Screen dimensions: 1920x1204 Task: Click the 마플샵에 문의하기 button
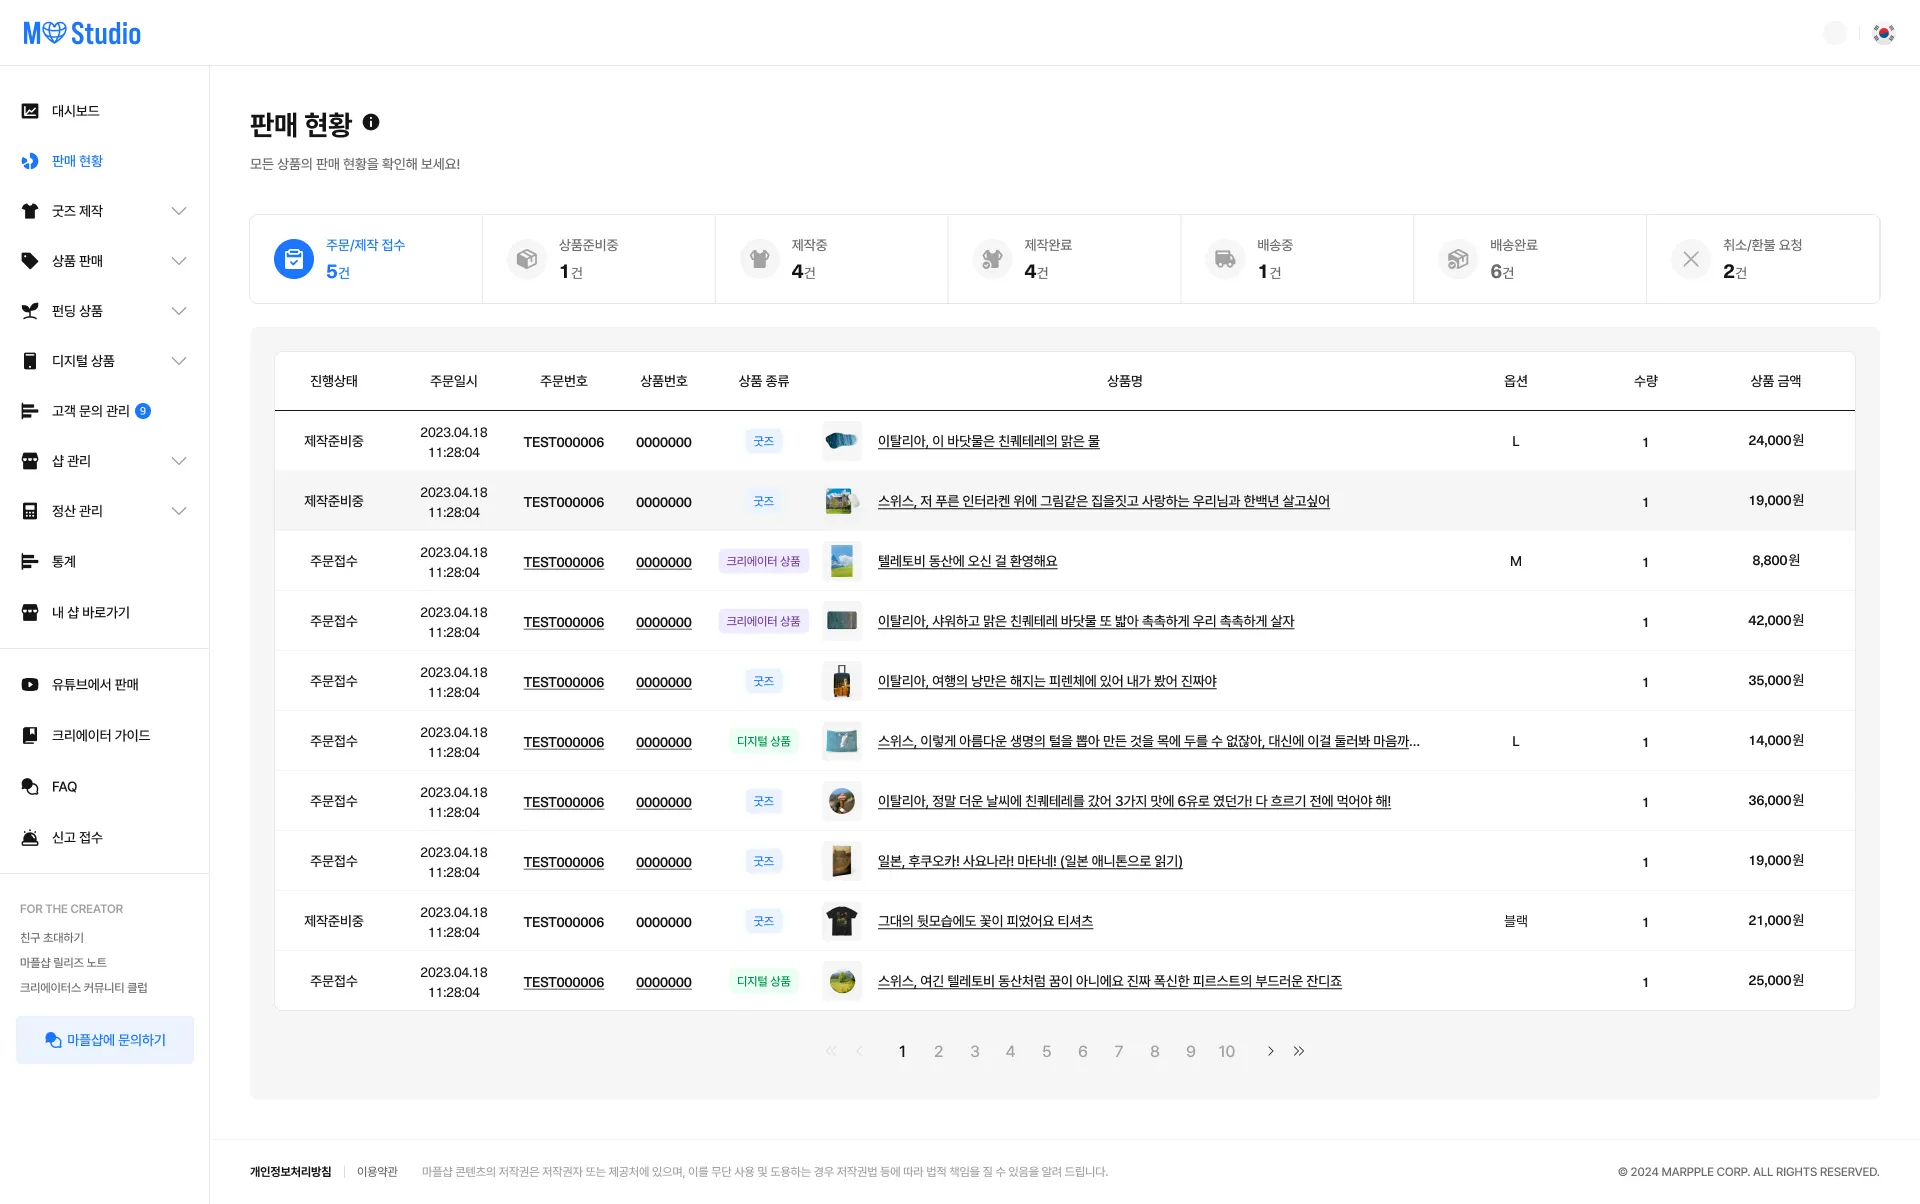[105, 1040]
